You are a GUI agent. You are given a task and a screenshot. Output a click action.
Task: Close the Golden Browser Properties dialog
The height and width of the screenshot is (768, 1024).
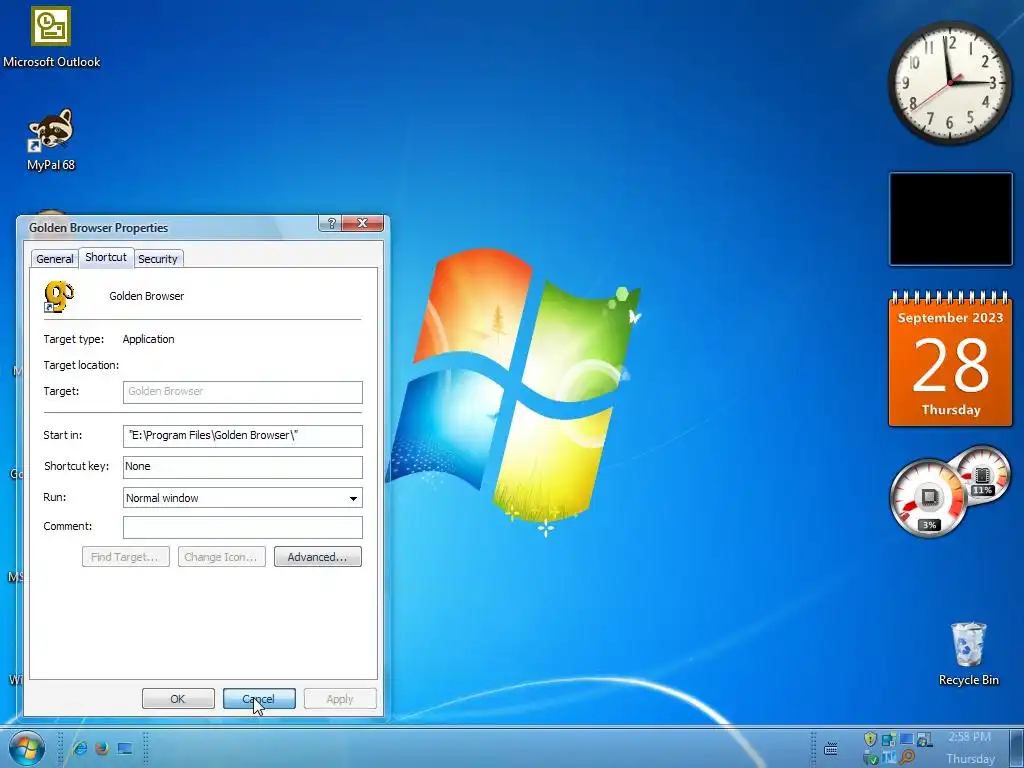coord(362,223)
